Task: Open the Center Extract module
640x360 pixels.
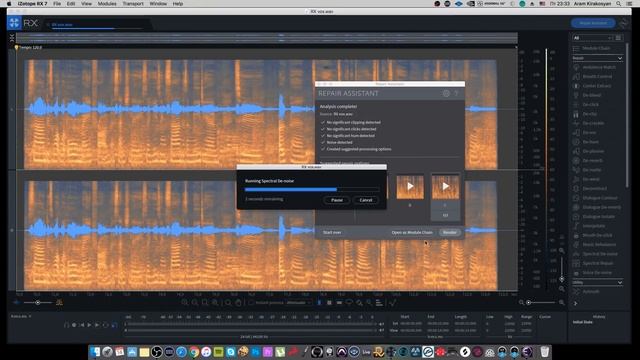Action: point(596,86)
